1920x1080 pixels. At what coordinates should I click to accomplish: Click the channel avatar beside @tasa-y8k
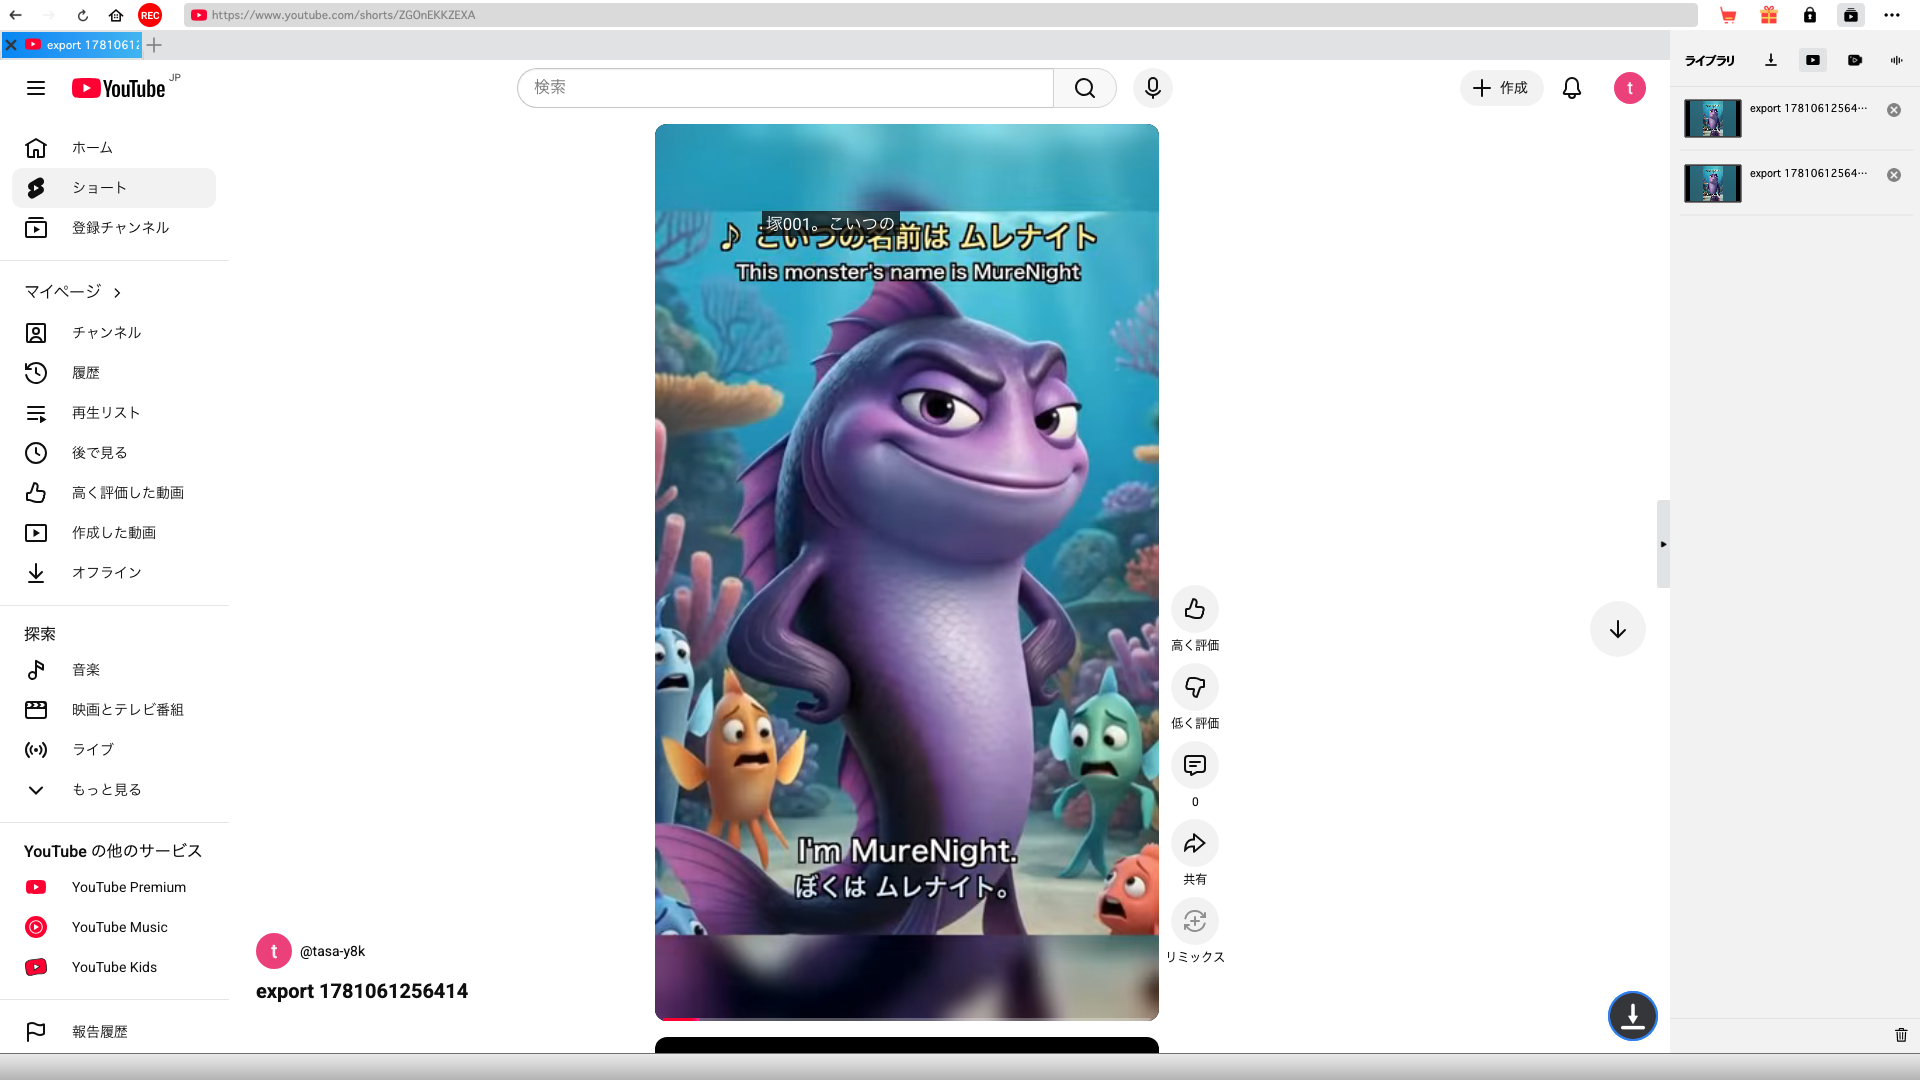tap(274, 951)
